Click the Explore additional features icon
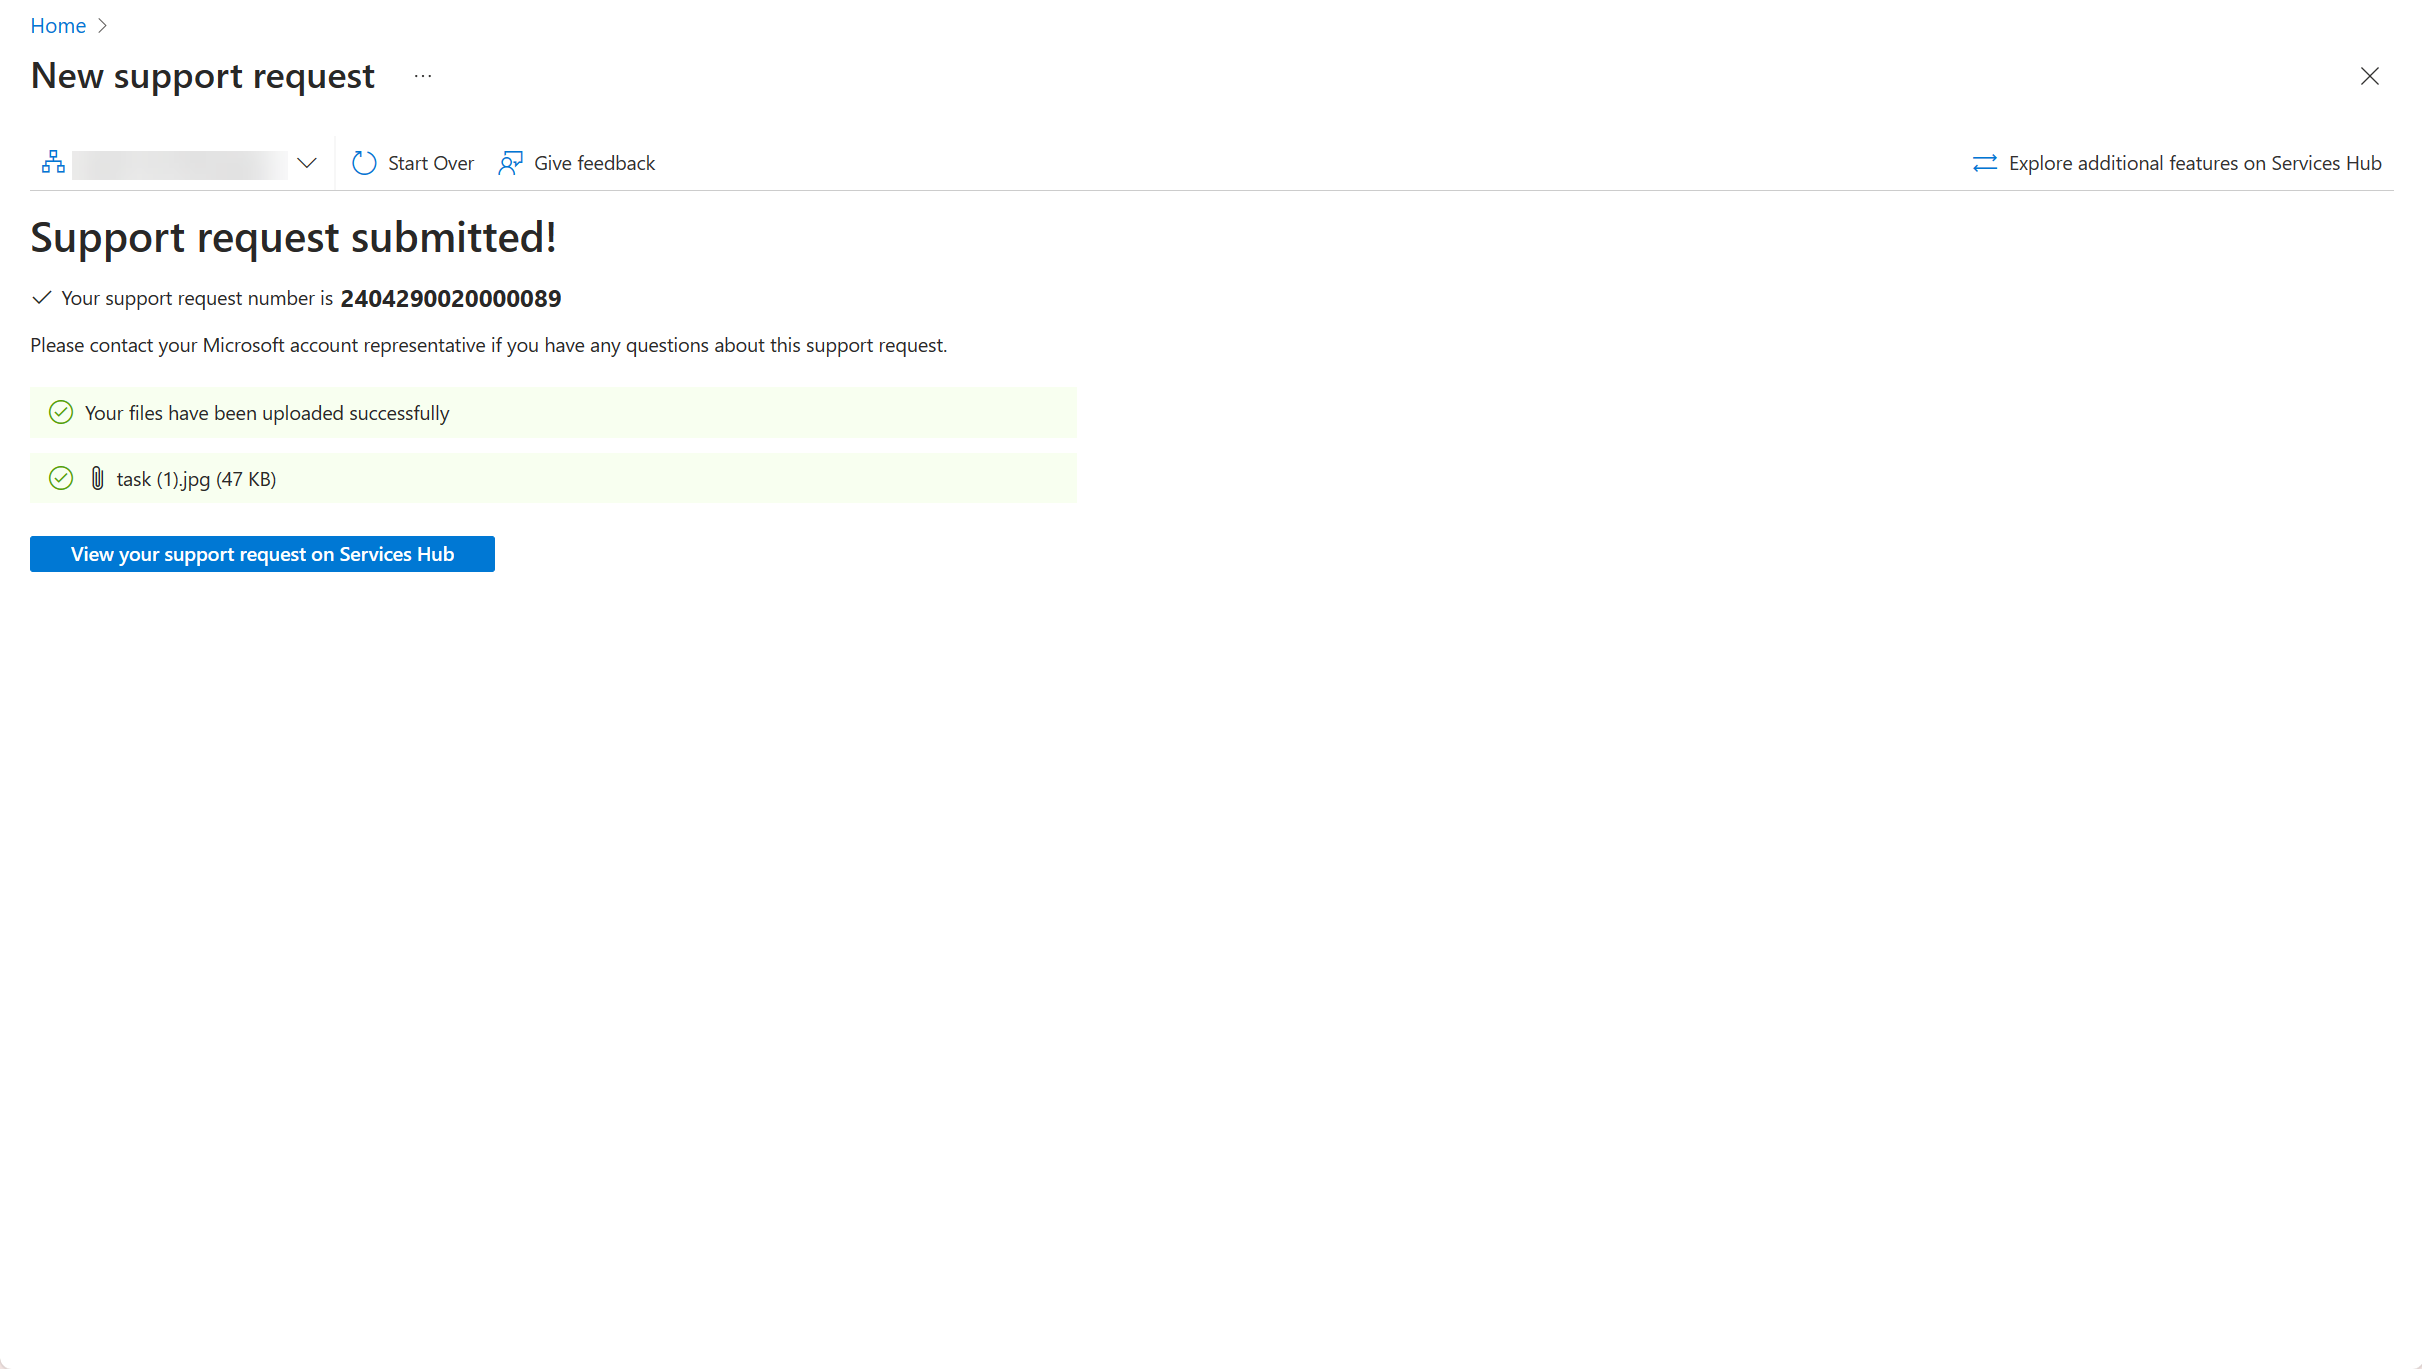 1983,161
